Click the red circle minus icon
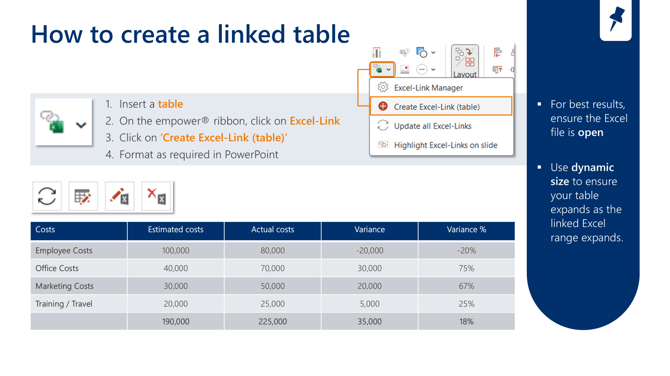Viewport: 670px width, 376px height. 422,69
